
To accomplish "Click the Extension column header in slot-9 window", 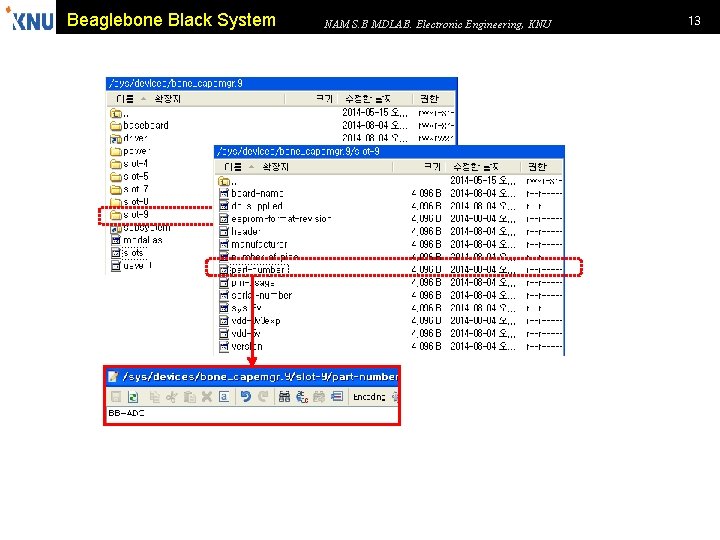I will [276, 167].
